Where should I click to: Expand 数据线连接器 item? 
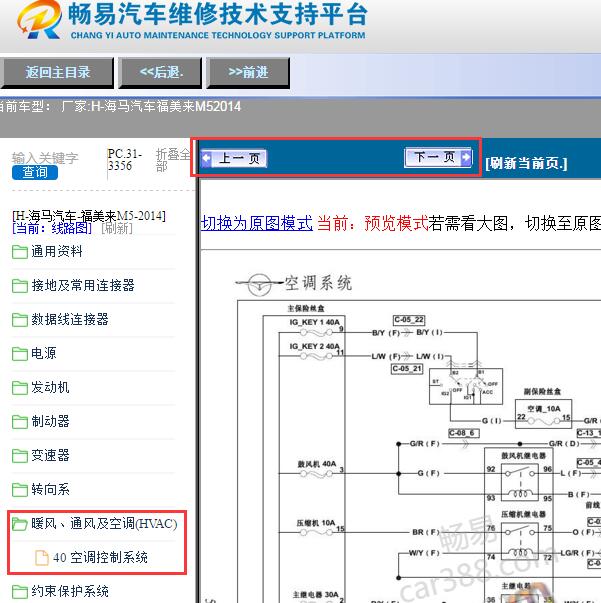pyautogui.click(x=70, y=319)
